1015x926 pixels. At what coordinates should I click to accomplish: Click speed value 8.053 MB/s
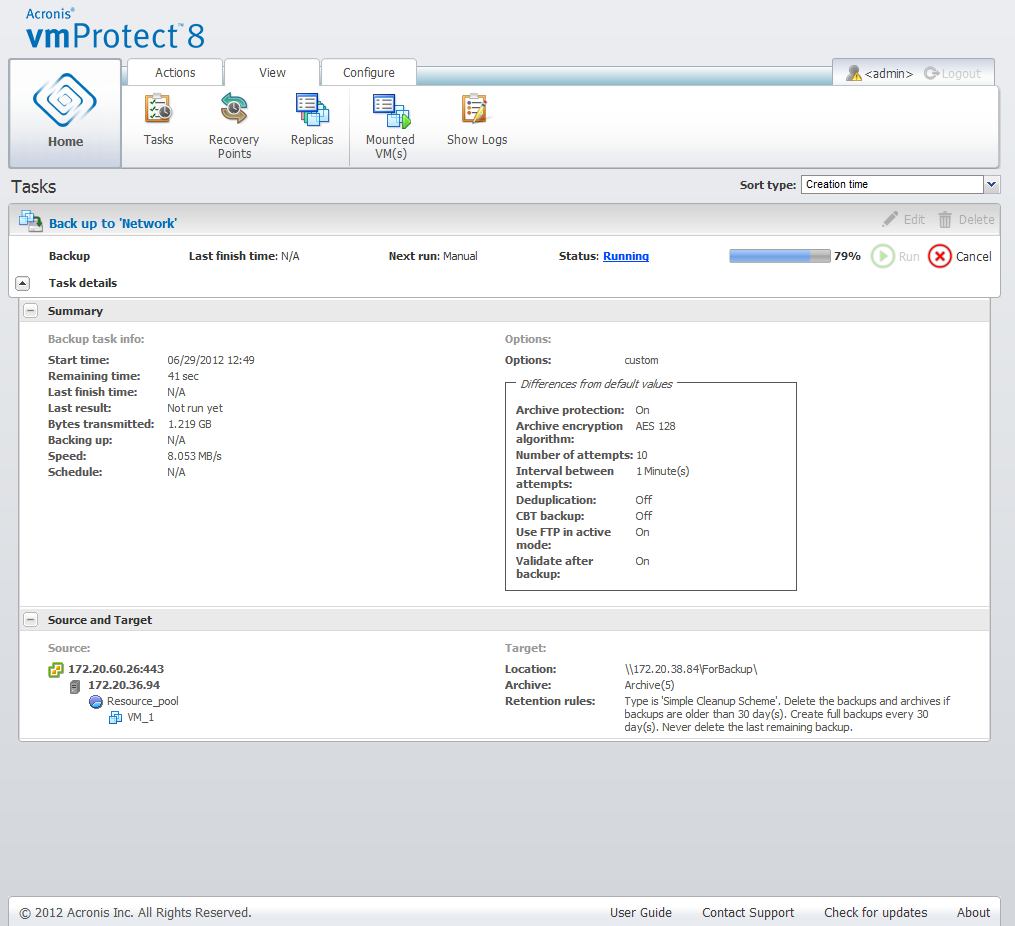(194, 456)
